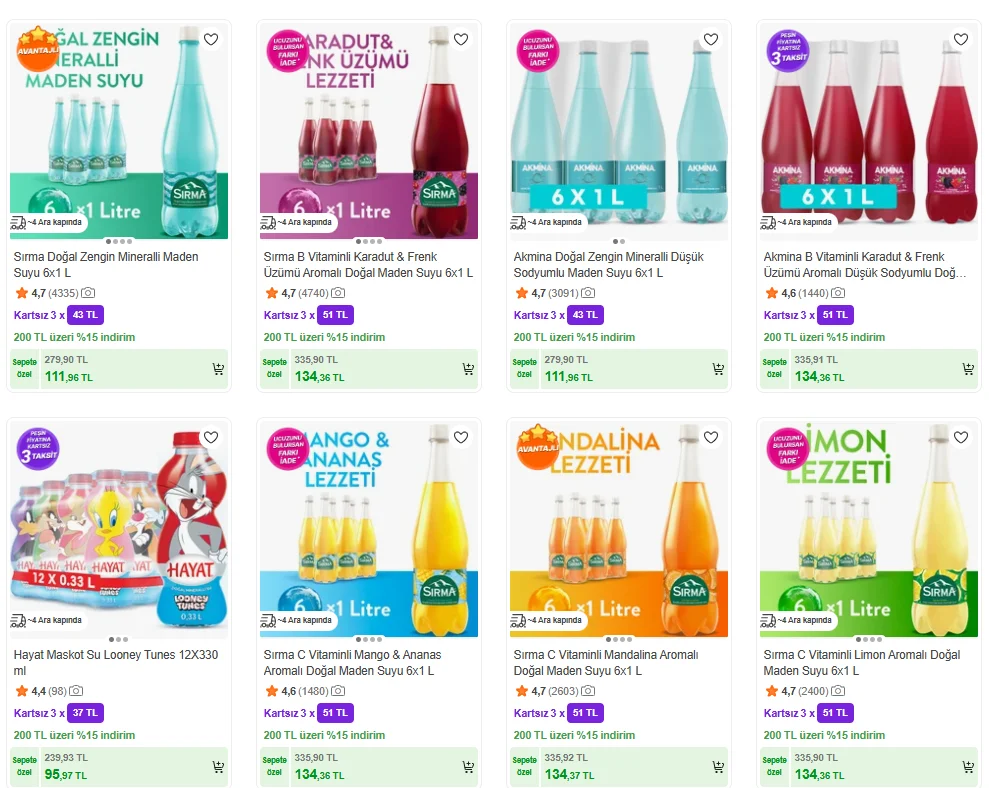989x788 pixels.
Task: Add Sırma Doğal Zengin Mineralli to cart
Action: click(x=218, y=369)
